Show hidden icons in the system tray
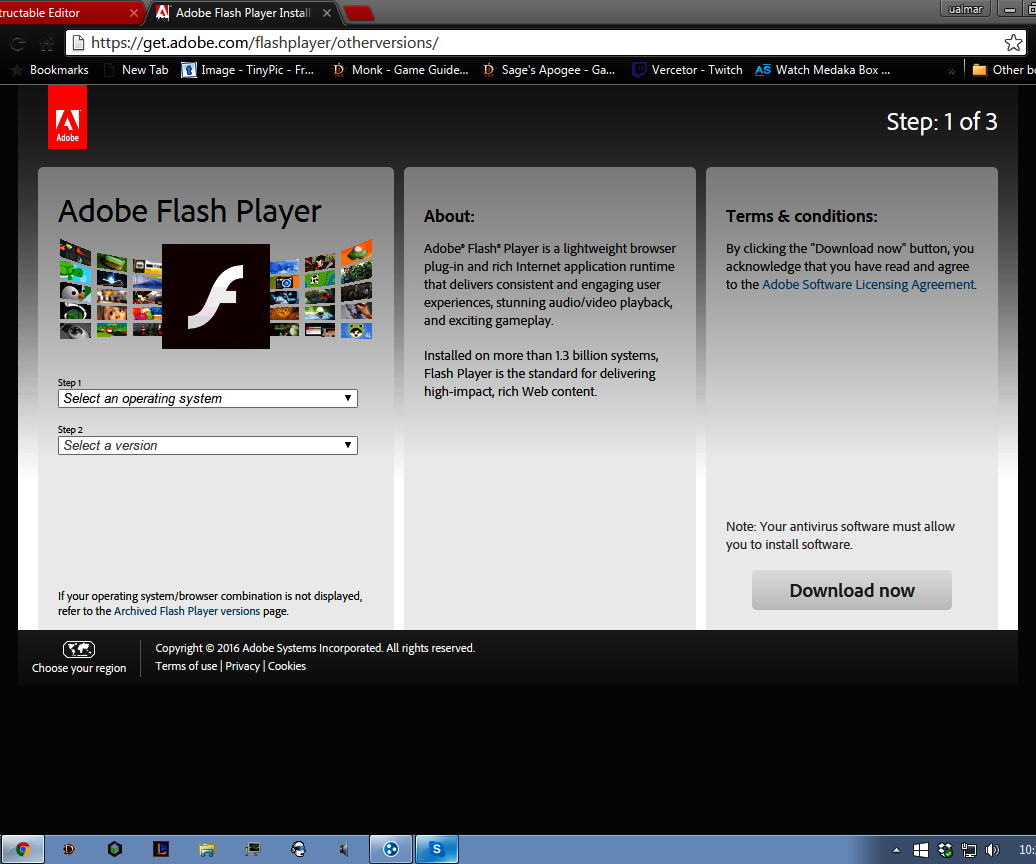This screenshot has width=1036, height=864. pos(895,848)
